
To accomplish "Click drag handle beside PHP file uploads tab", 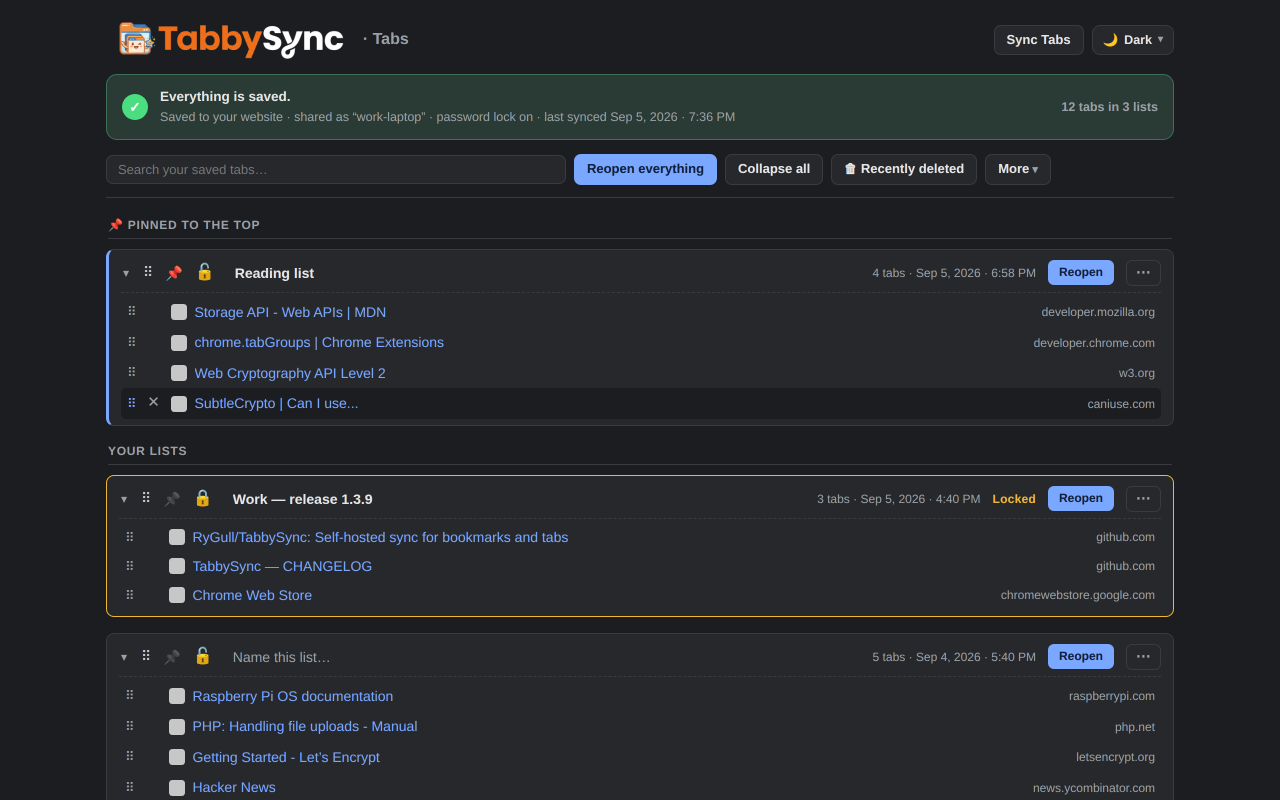I will pos(130,726).
